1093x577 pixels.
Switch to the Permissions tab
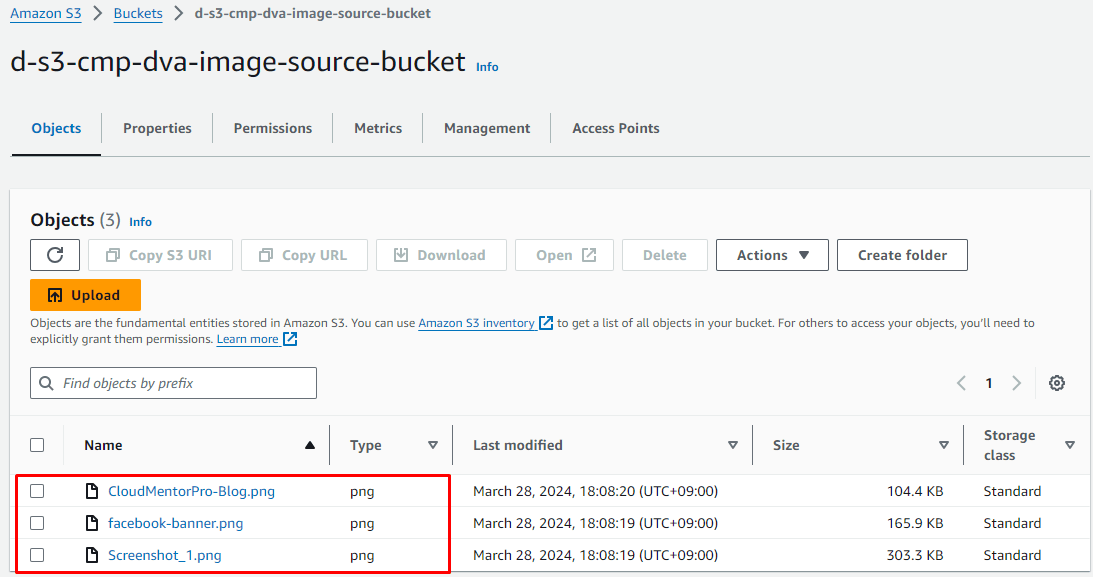point(272,128)
